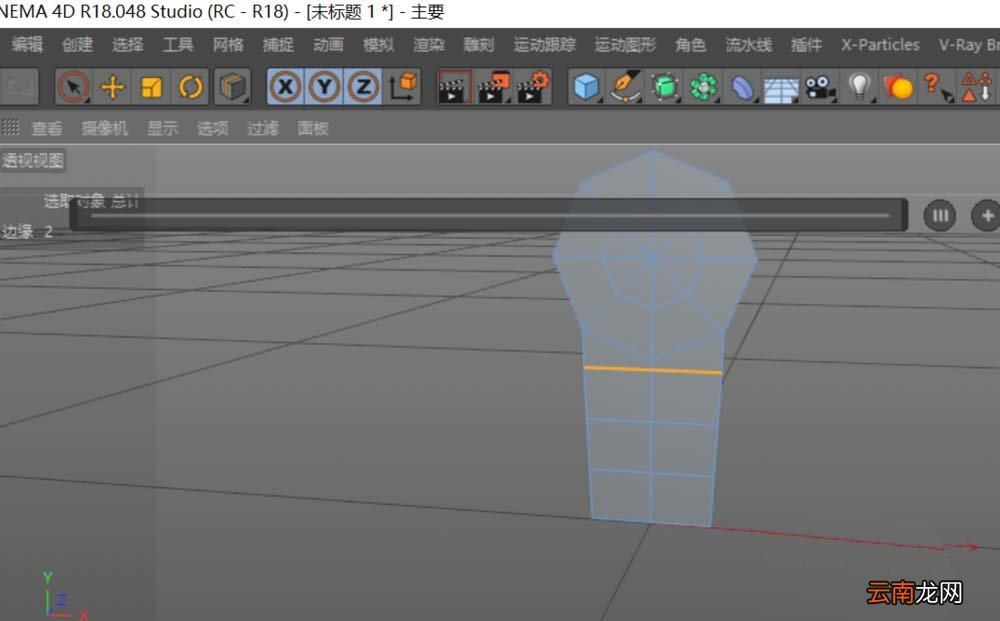Click the viewport menu grip dots icon
1000x621 pixels.
[x=11, y=127]
